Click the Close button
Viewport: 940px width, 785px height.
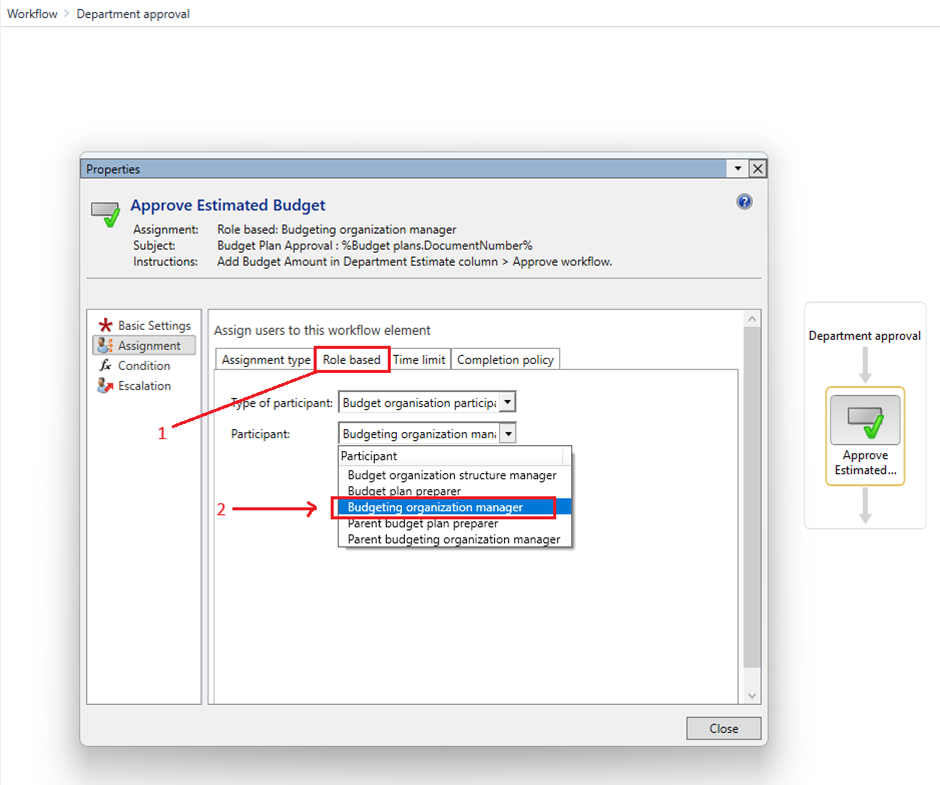[x=724, y=728]
